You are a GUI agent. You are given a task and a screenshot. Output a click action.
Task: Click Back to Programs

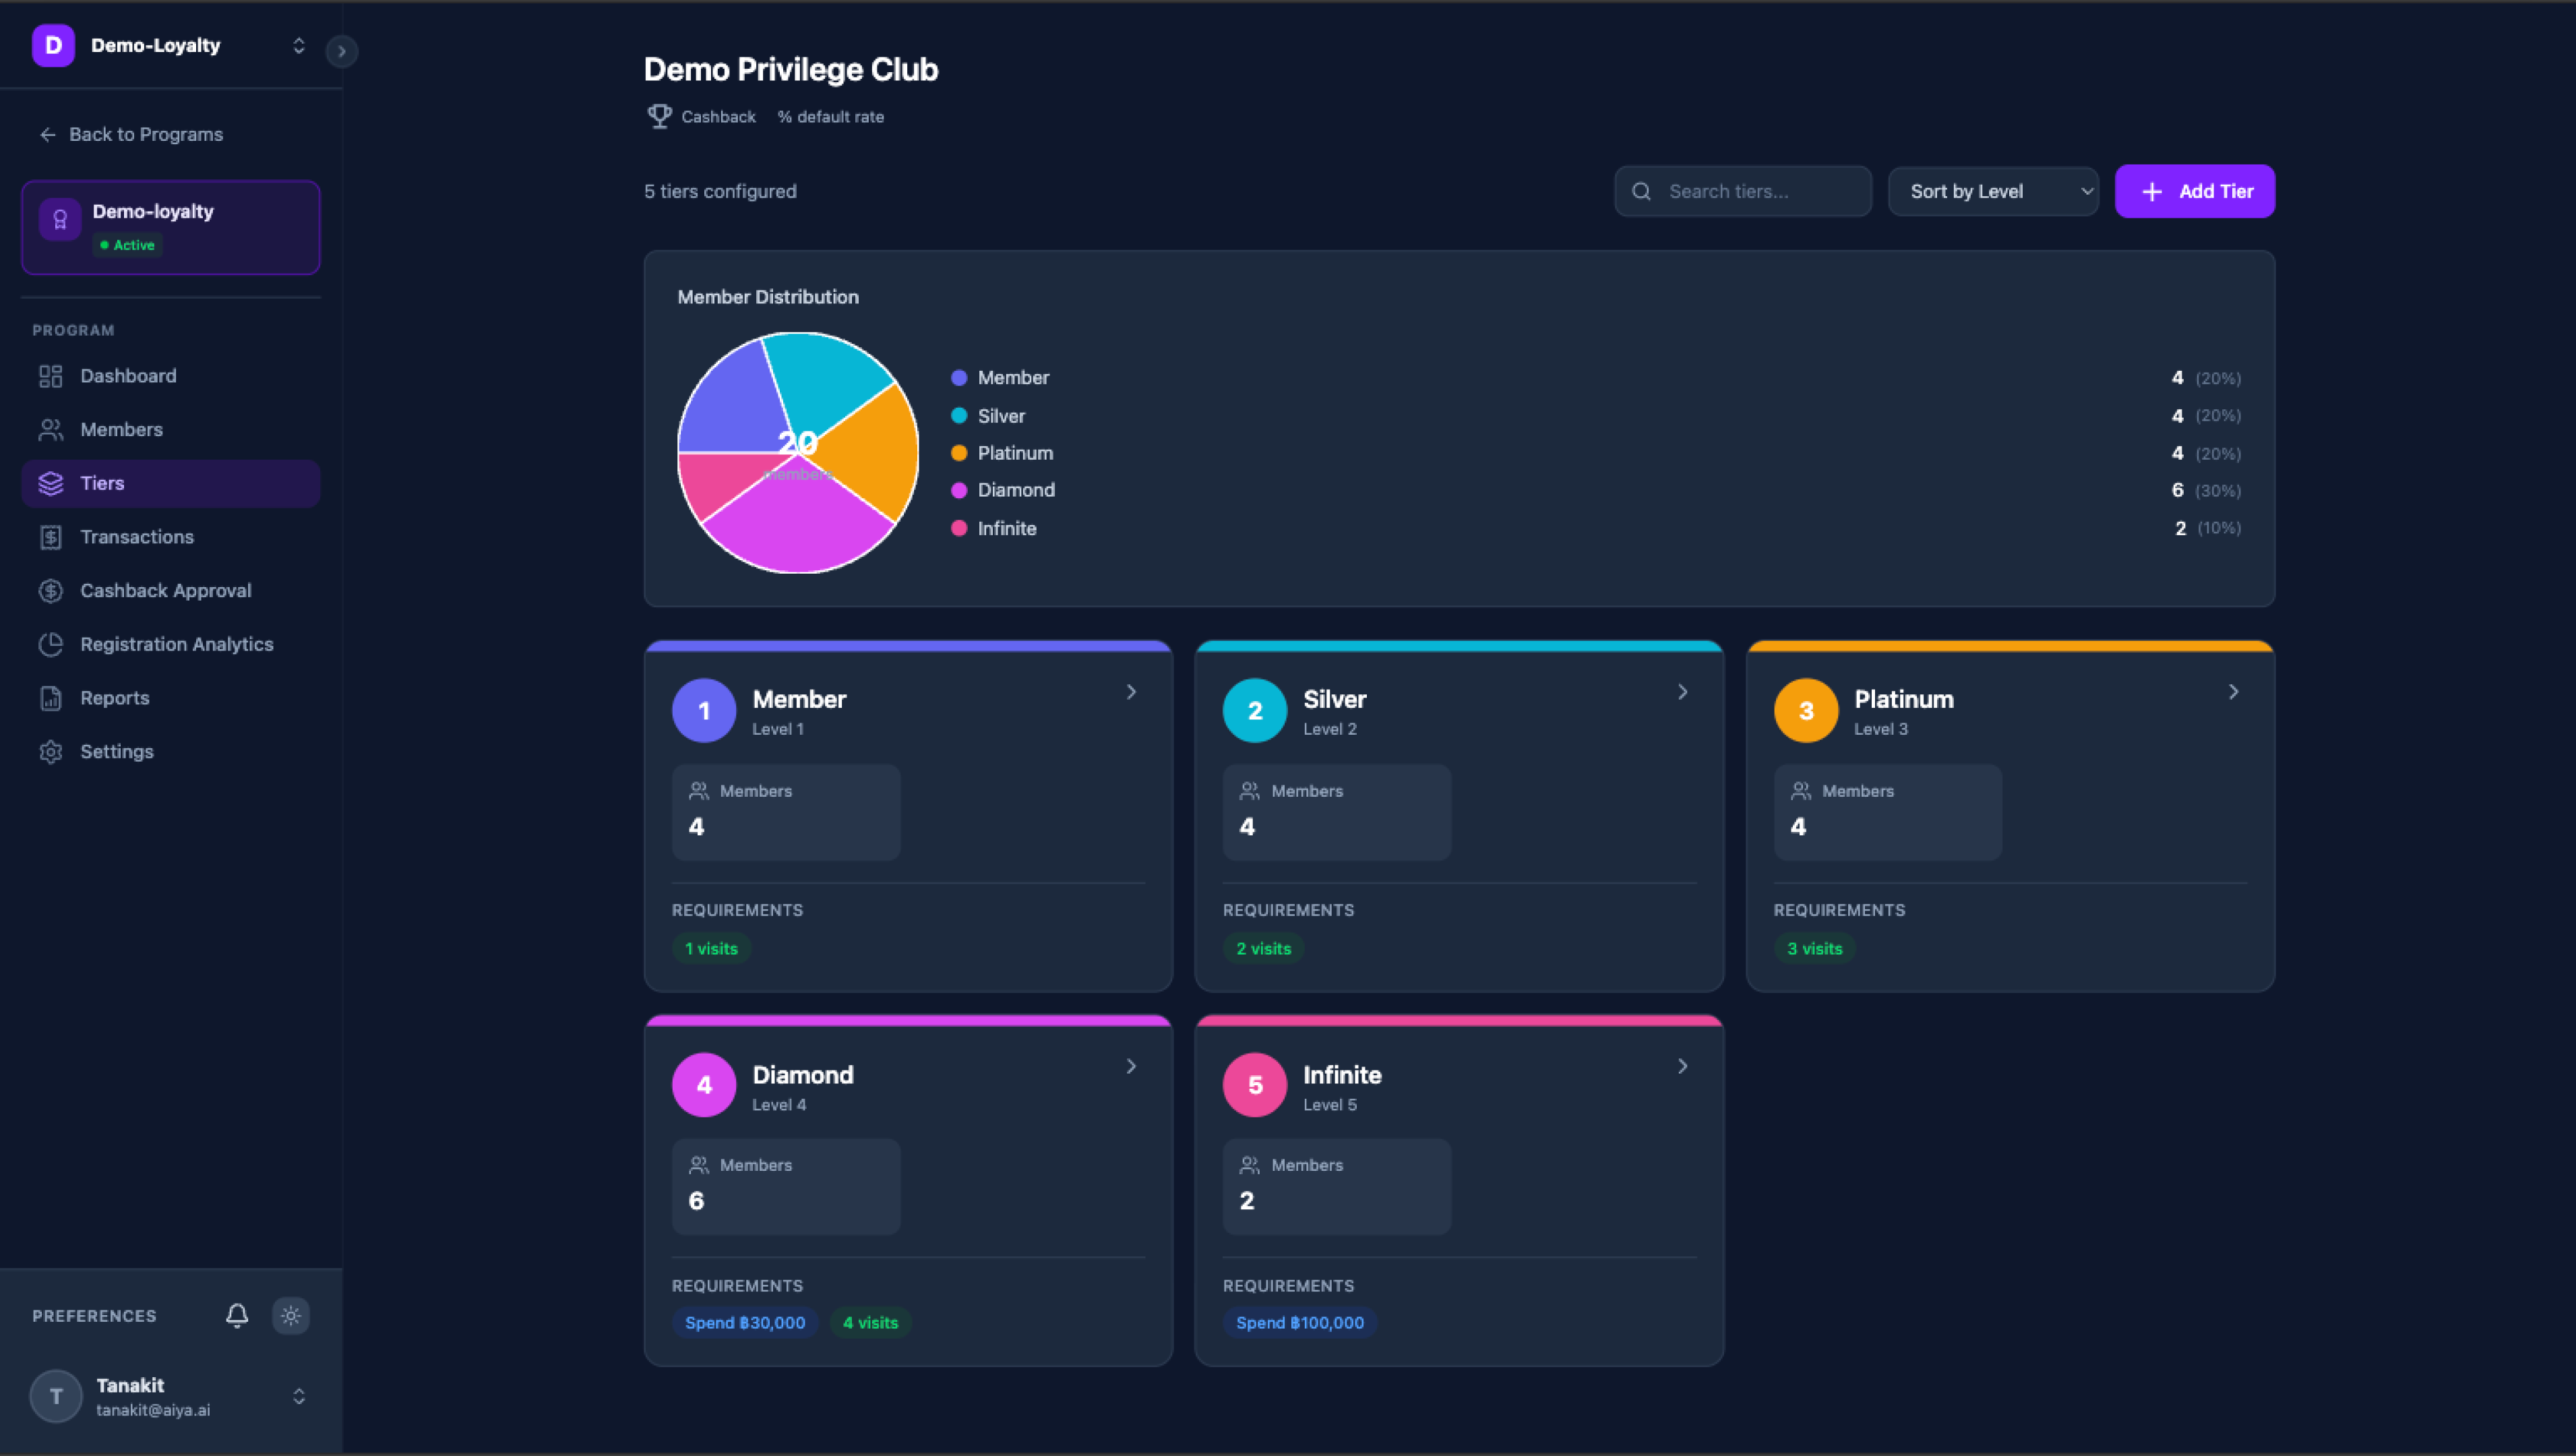click(131, 134)
